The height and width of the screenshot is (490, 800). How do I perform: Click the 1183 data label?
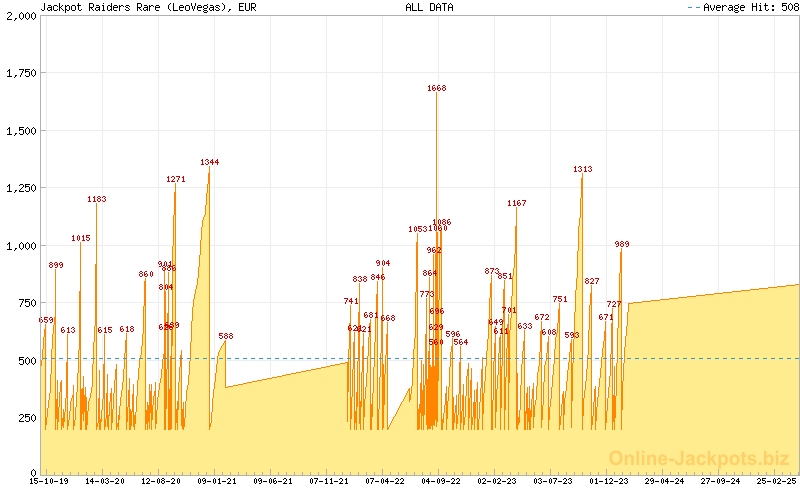[x=97, y=199]
